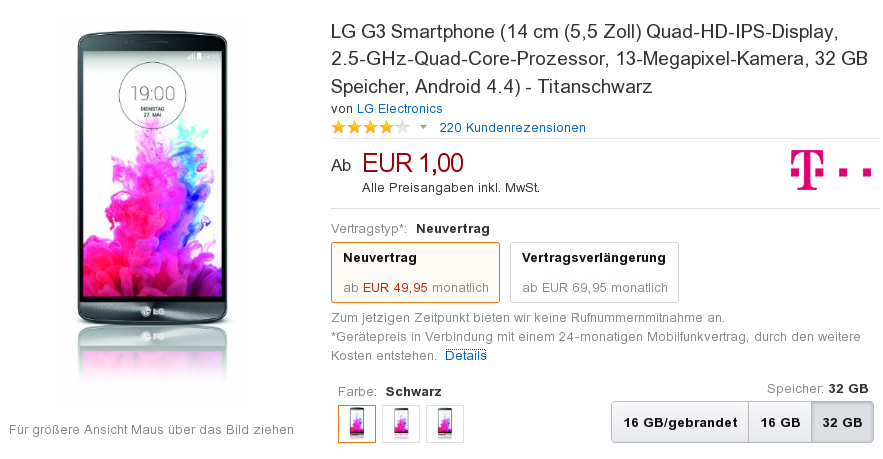Open 220 Kundenrezensionen reviews link

coord(512,128)
